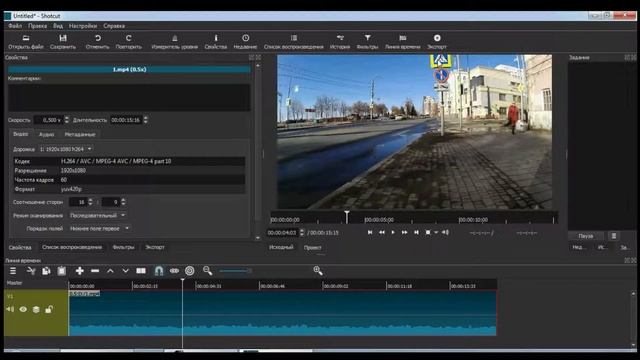640x360 pixels.
Task: Open Filters from the top toolbar
Action: coord(367,42)
